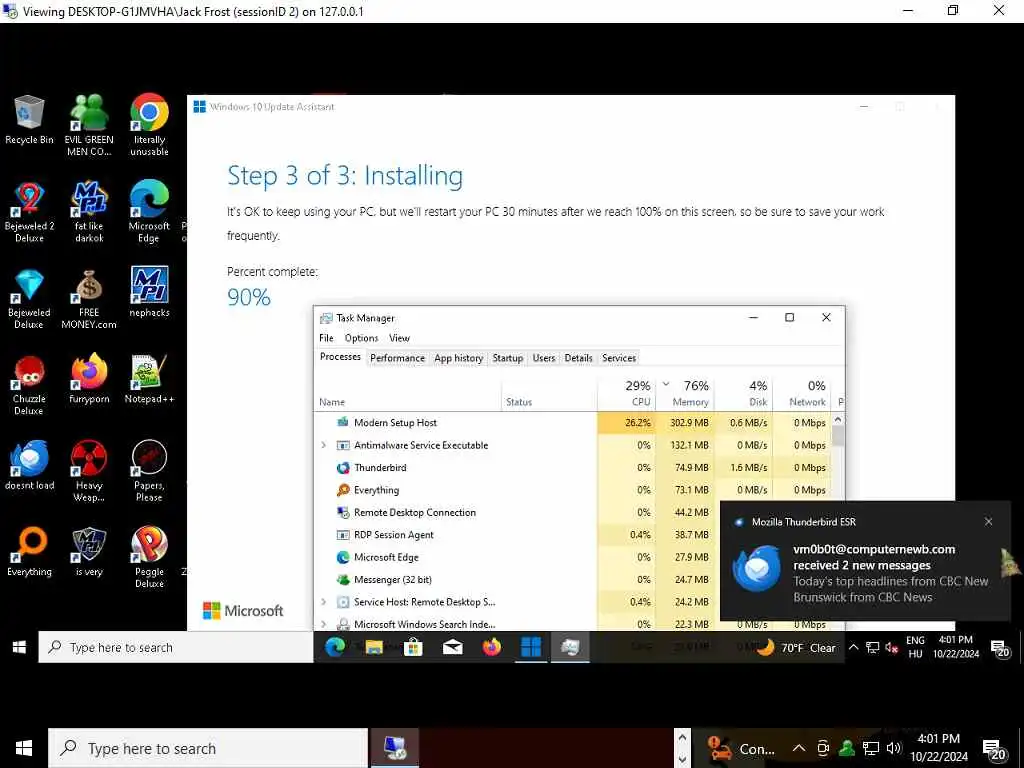This screenshot has height=768, width=1024.
Task: Expand the Microsoft Windows Search Inde... process
Action: point(324,624)
